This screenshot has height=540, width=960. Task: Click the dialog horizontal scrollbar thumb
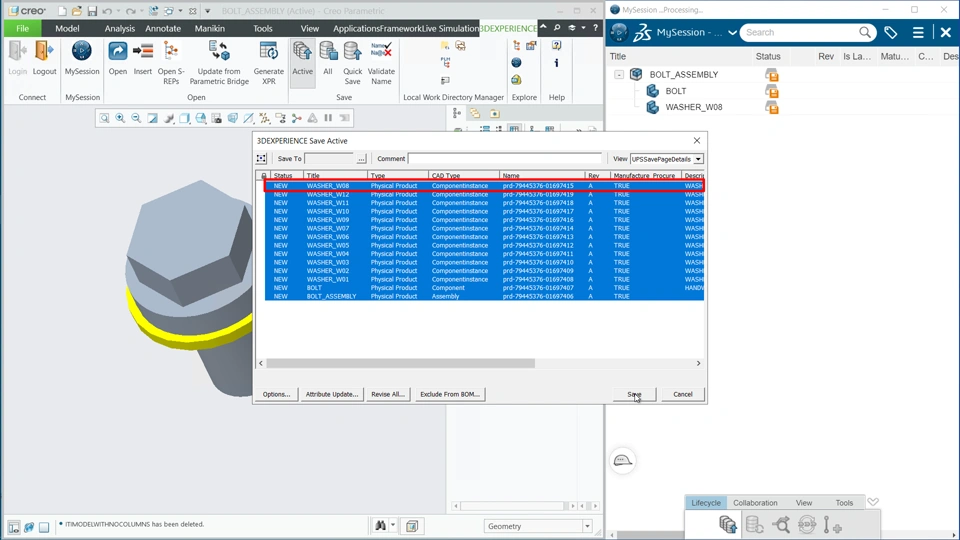coord(400,363)
